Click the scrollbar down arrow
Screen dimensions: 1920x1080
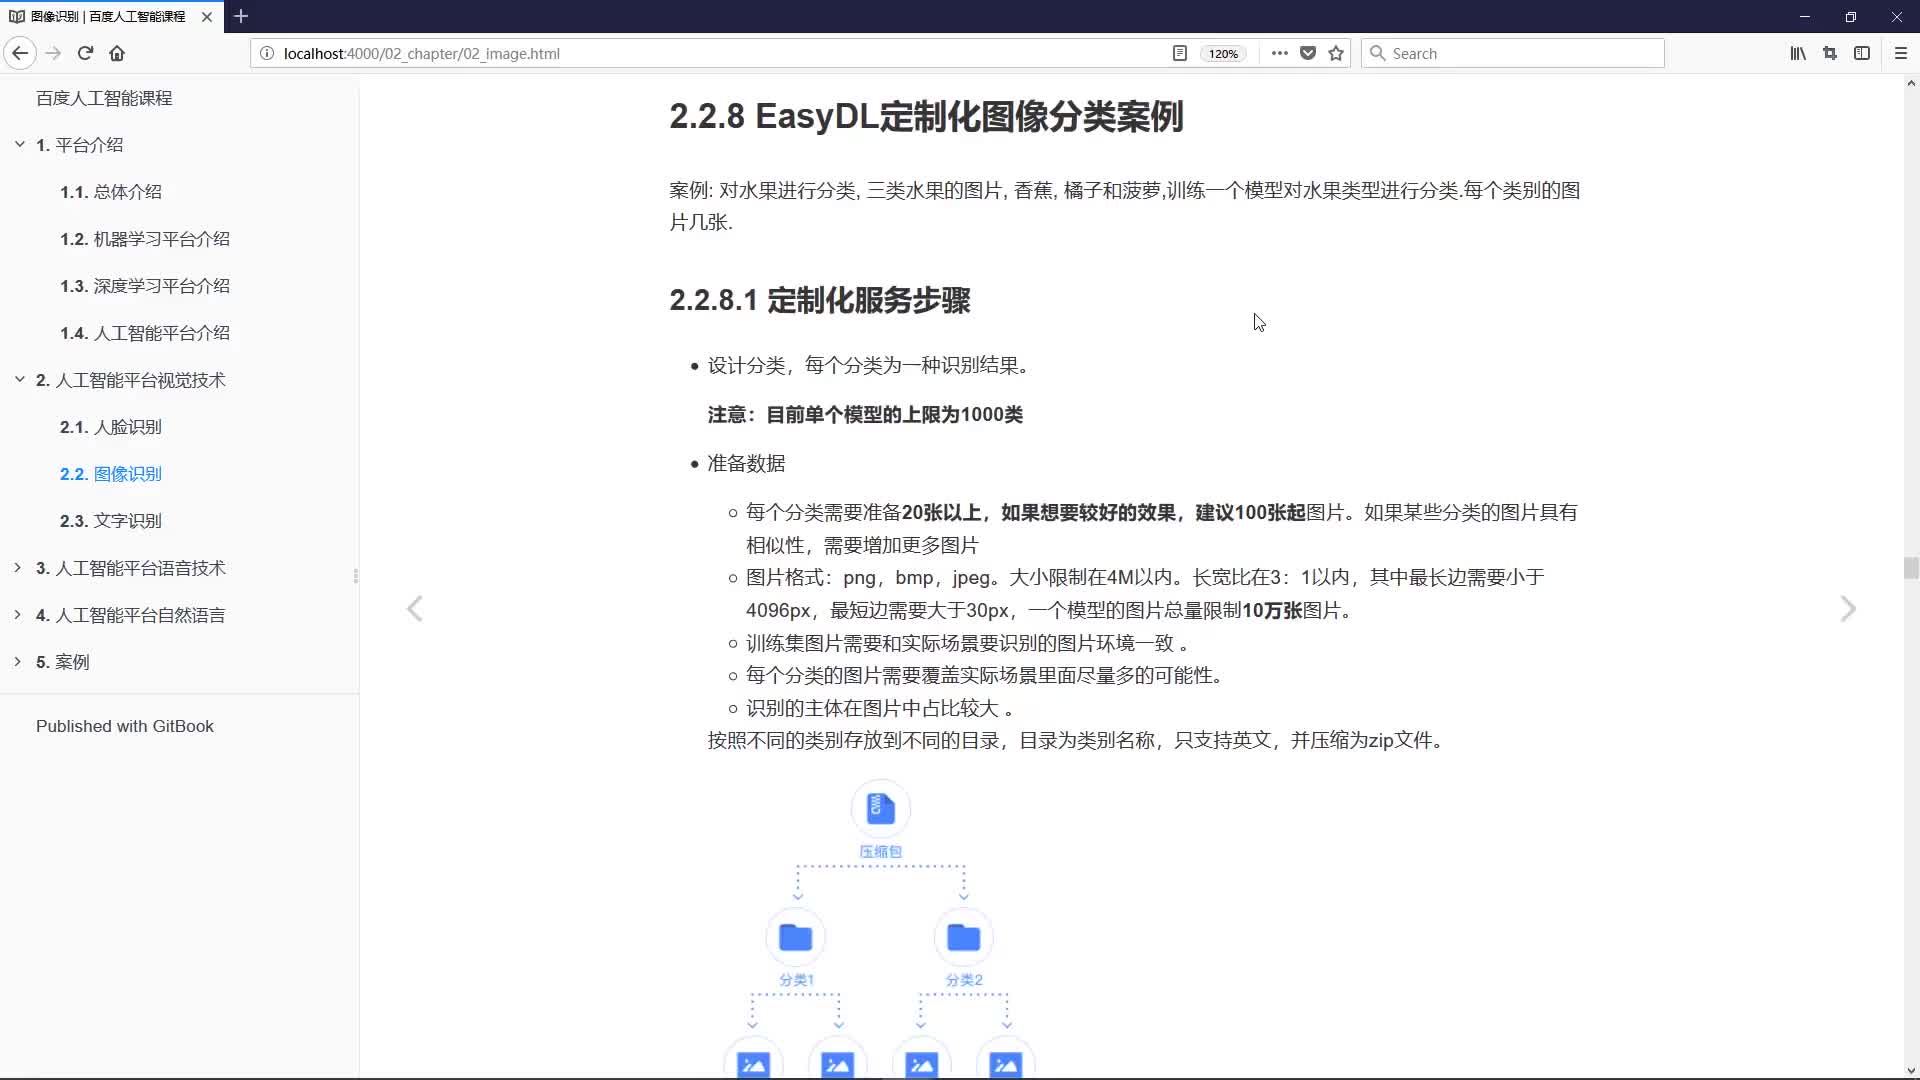1911,1070
